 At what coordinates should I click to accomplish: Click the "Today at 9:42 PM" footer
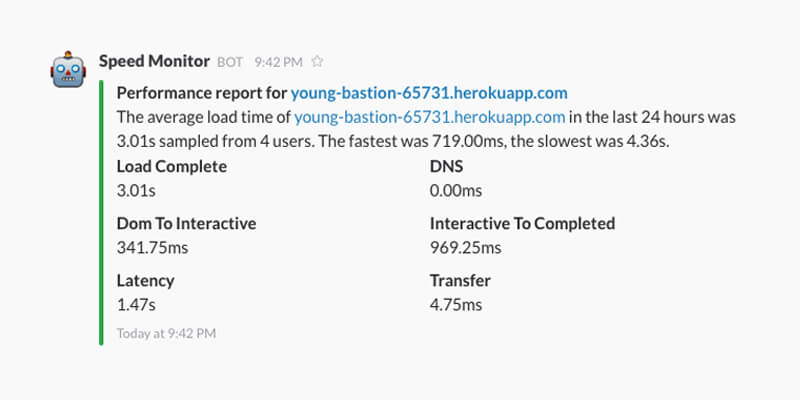[166, 332]
